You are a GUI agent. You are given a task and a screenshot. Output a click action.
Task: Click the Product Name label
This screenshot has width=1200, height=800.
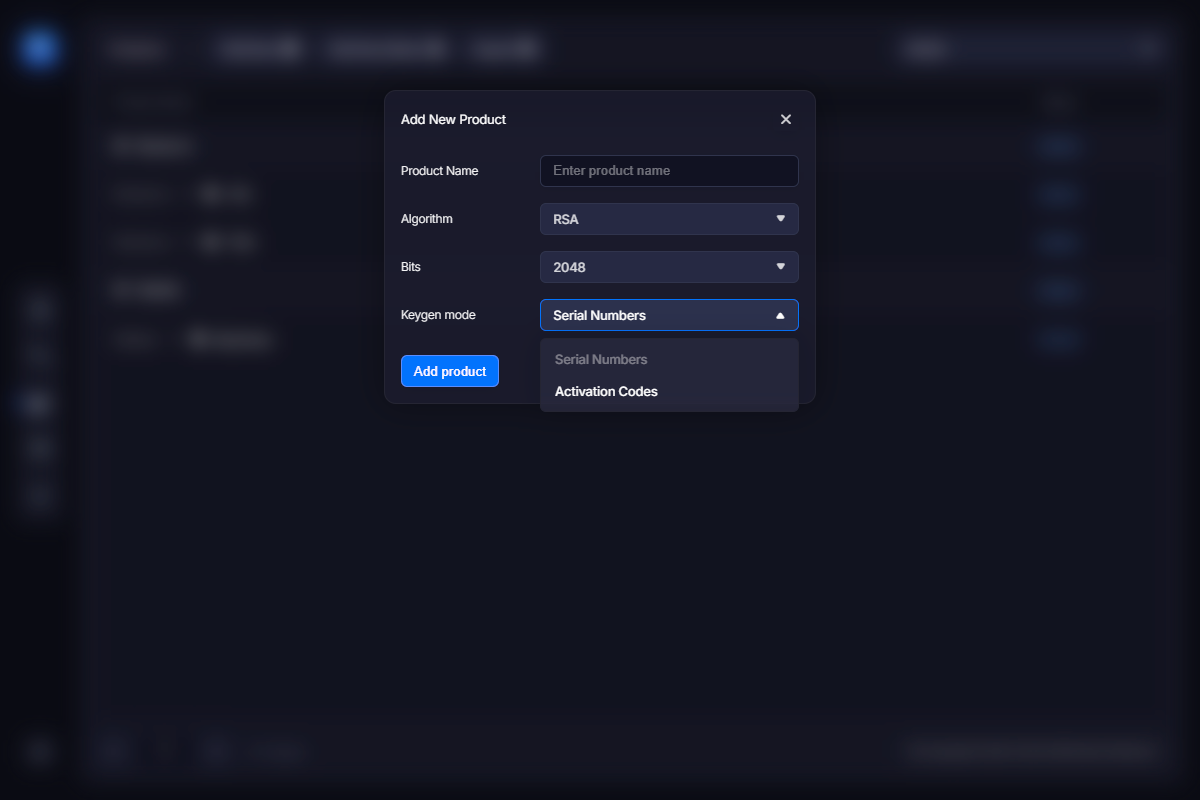tap(439, 171)
